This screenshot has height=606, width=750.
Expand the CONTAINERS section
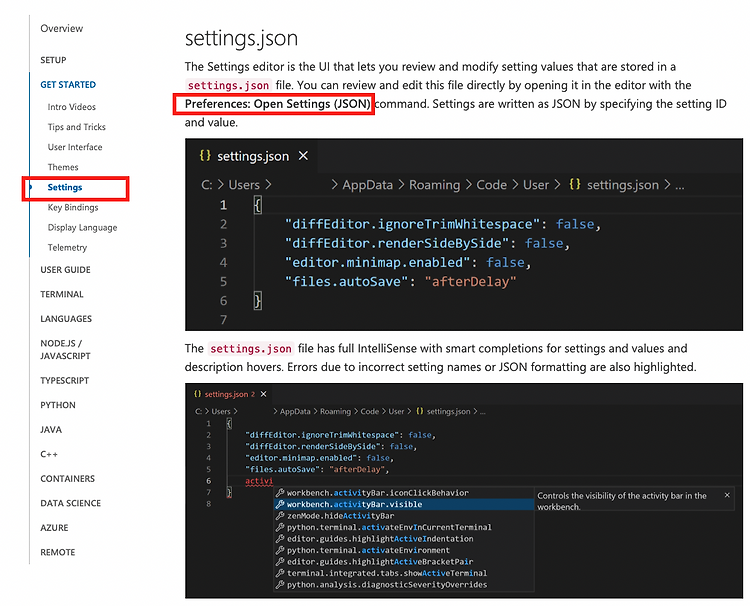pyautogui.click(x=67, y=479)
